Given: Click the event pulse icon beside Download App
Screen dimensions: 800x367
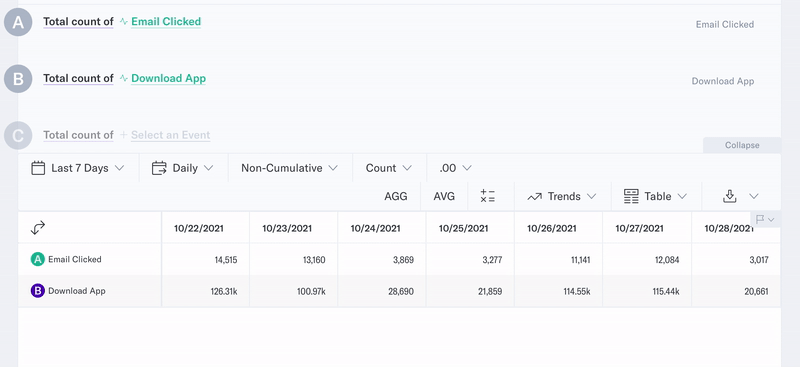Looking at the screenshot, I should point(123,78).
